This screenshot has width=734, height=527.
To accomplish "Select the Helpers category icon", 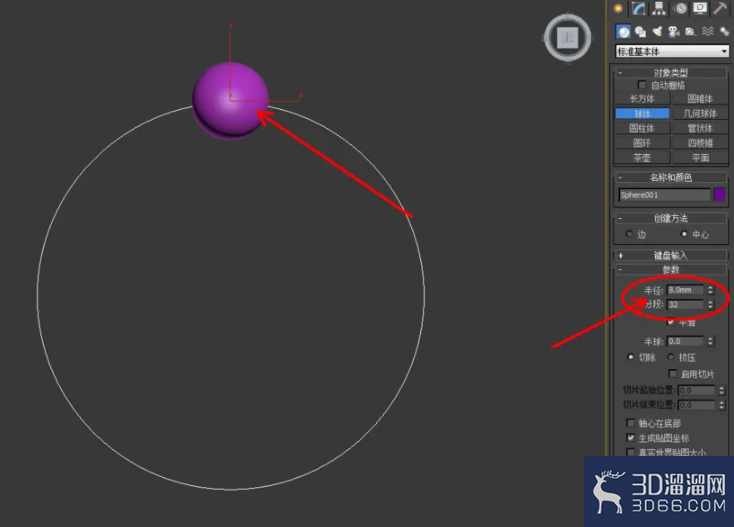I will (690, 32).
